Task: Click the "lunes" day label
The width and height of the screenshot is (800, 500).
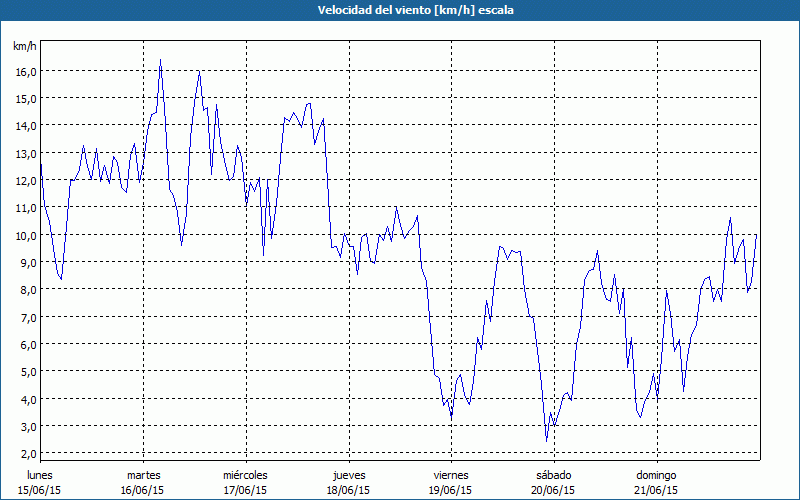Action: [40, 475]
